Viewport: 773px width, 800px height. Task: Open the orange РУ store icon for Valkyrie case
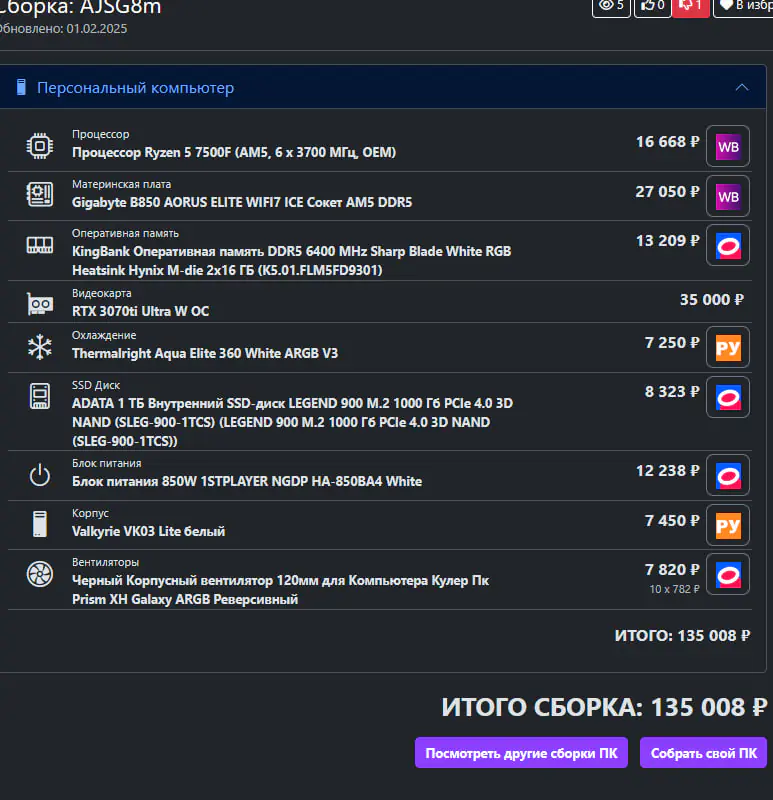[x=728, y=525]
